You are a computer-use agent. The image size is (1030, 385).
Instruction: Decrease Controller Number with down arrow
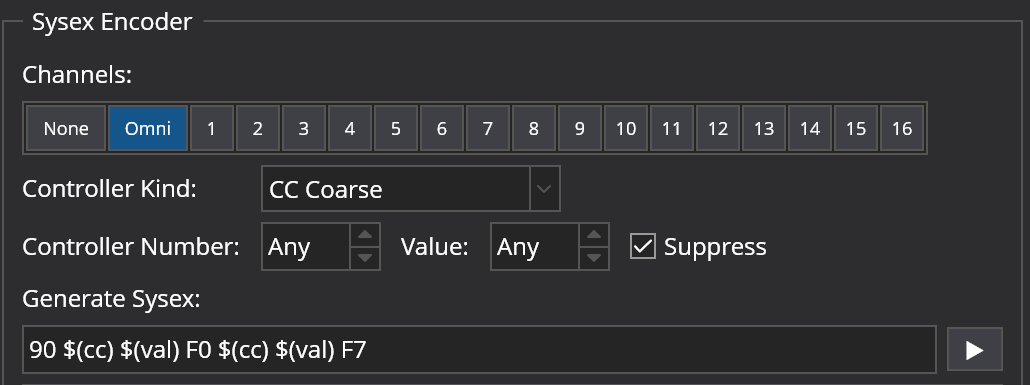(365, 258)
